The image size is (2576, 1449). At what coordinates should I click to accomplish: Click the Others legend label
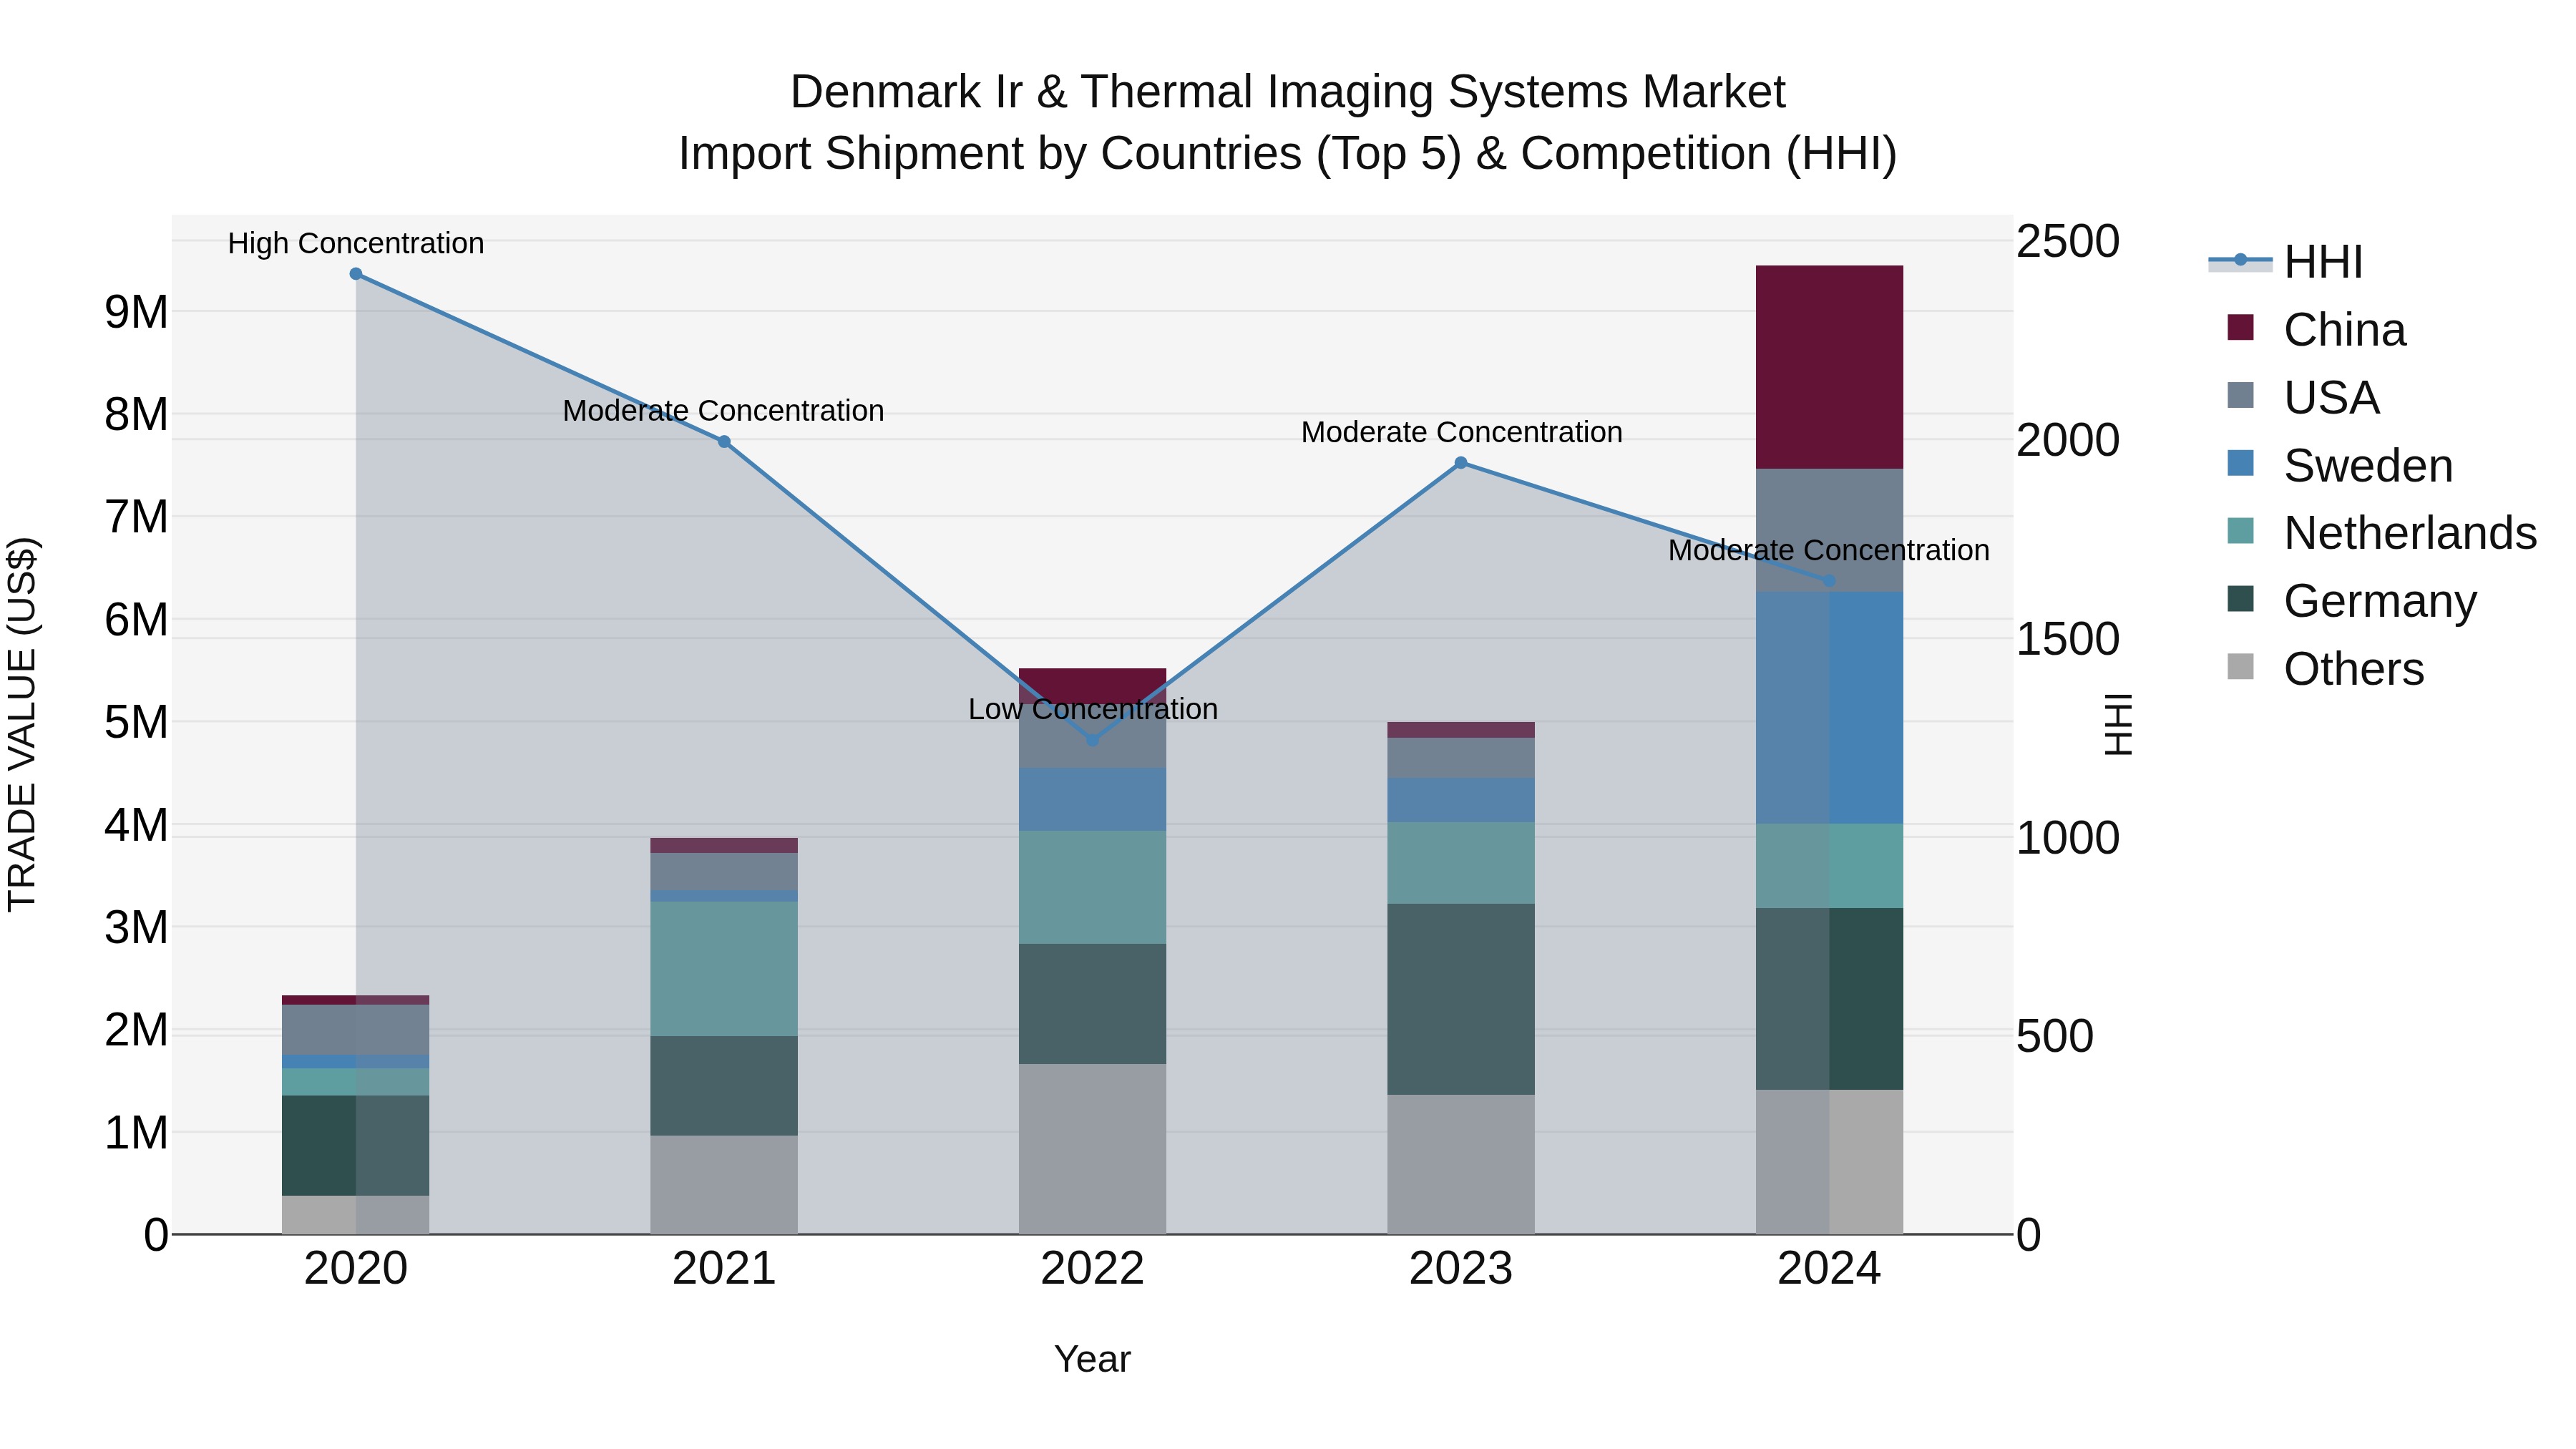pyautogui.click(x=2355, y=669)
